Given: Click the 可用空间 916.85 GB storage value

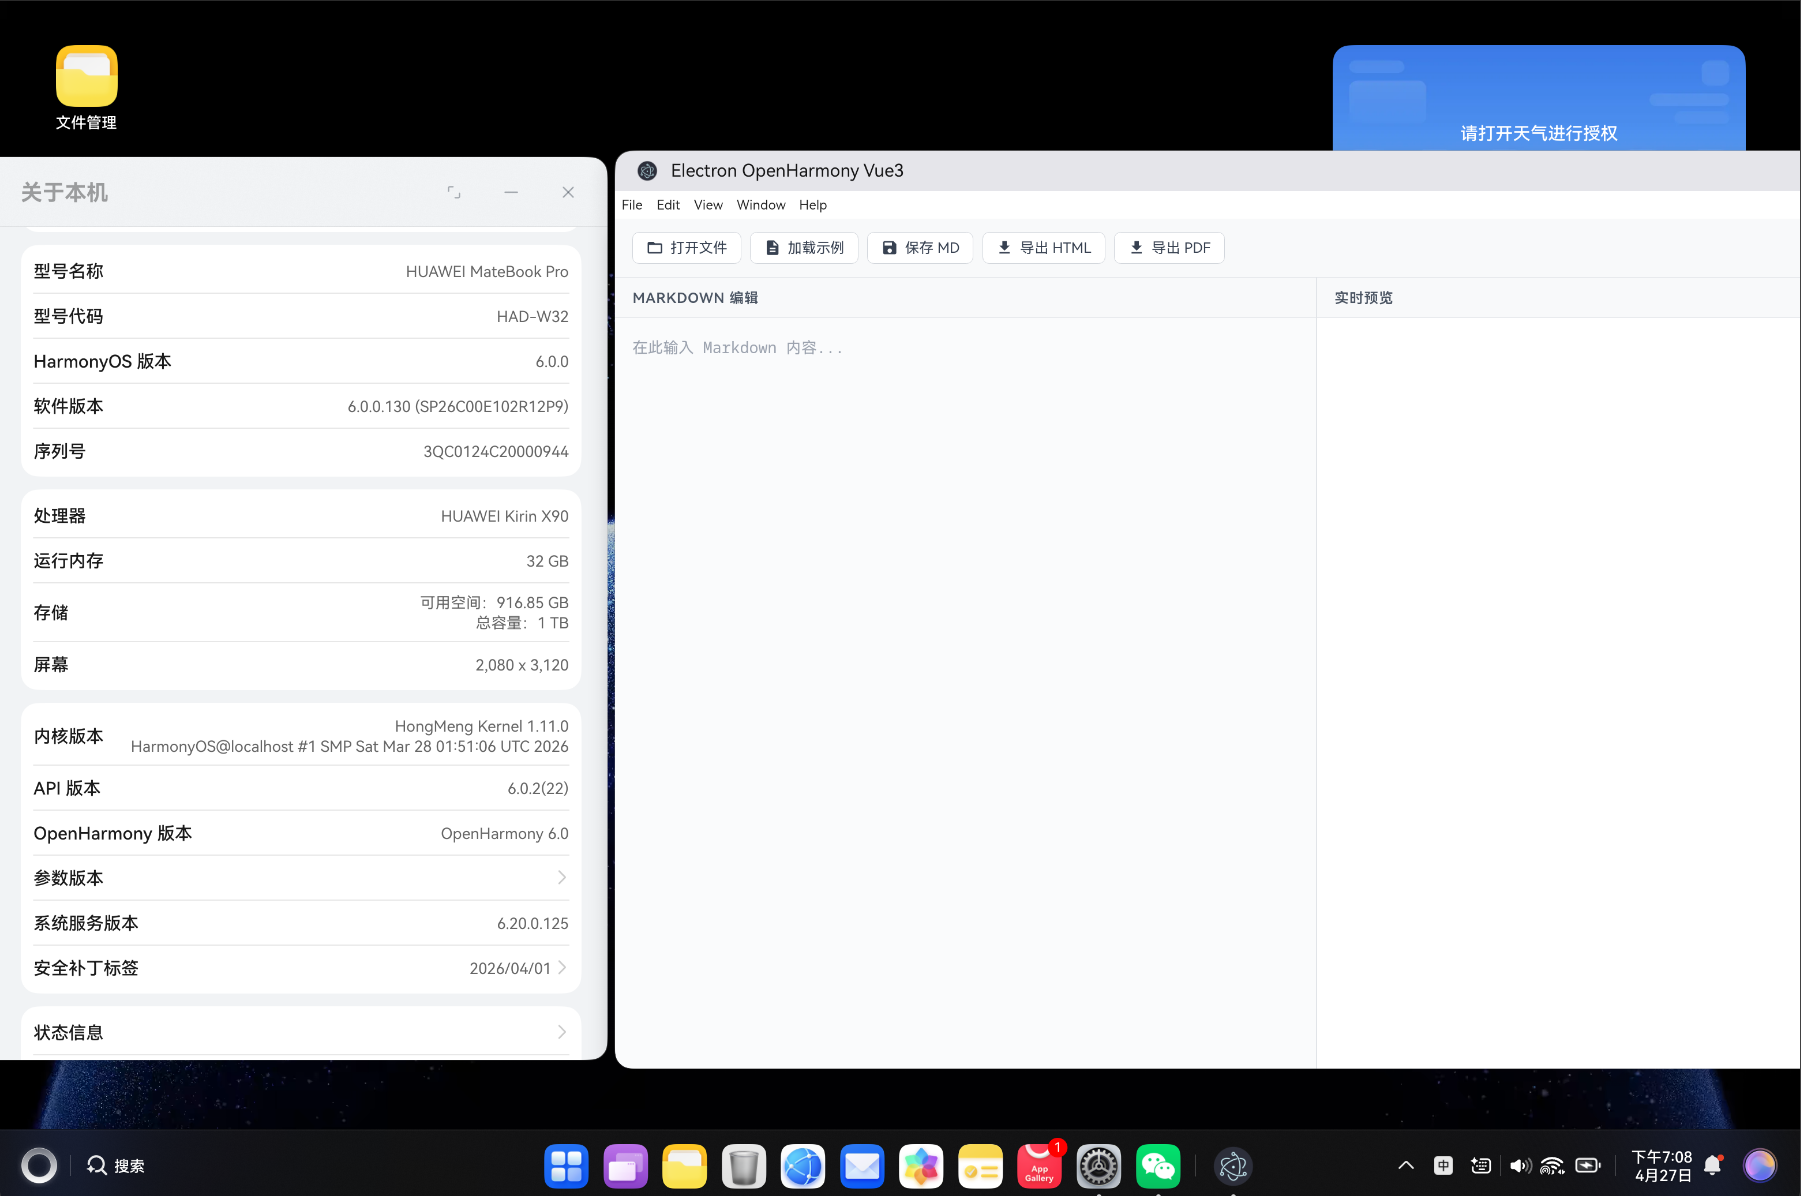Looking at the screenshot, I should click(494, 602).
